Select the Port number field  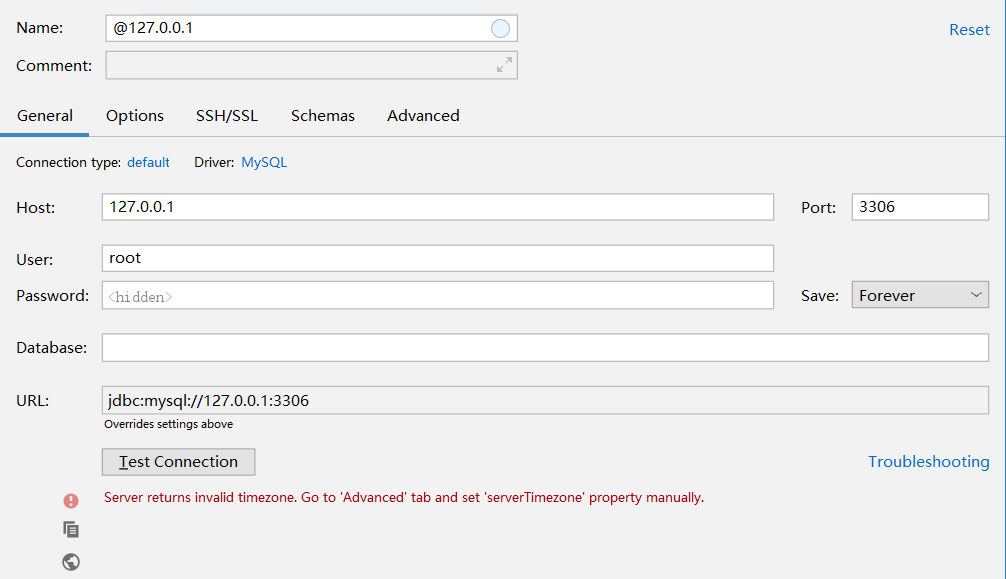tap(919, 207)
